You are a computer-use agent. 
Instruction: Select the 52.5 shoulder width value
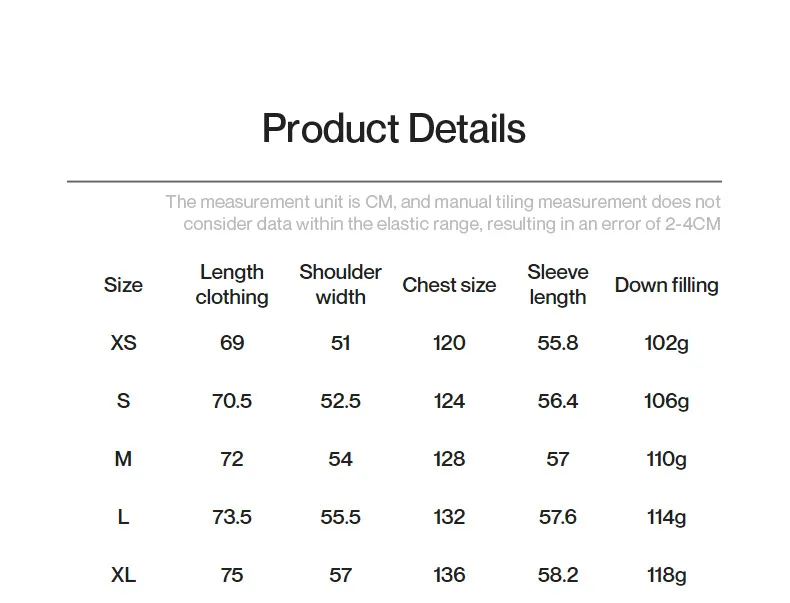pyautogui.click(x=340, y=401)
